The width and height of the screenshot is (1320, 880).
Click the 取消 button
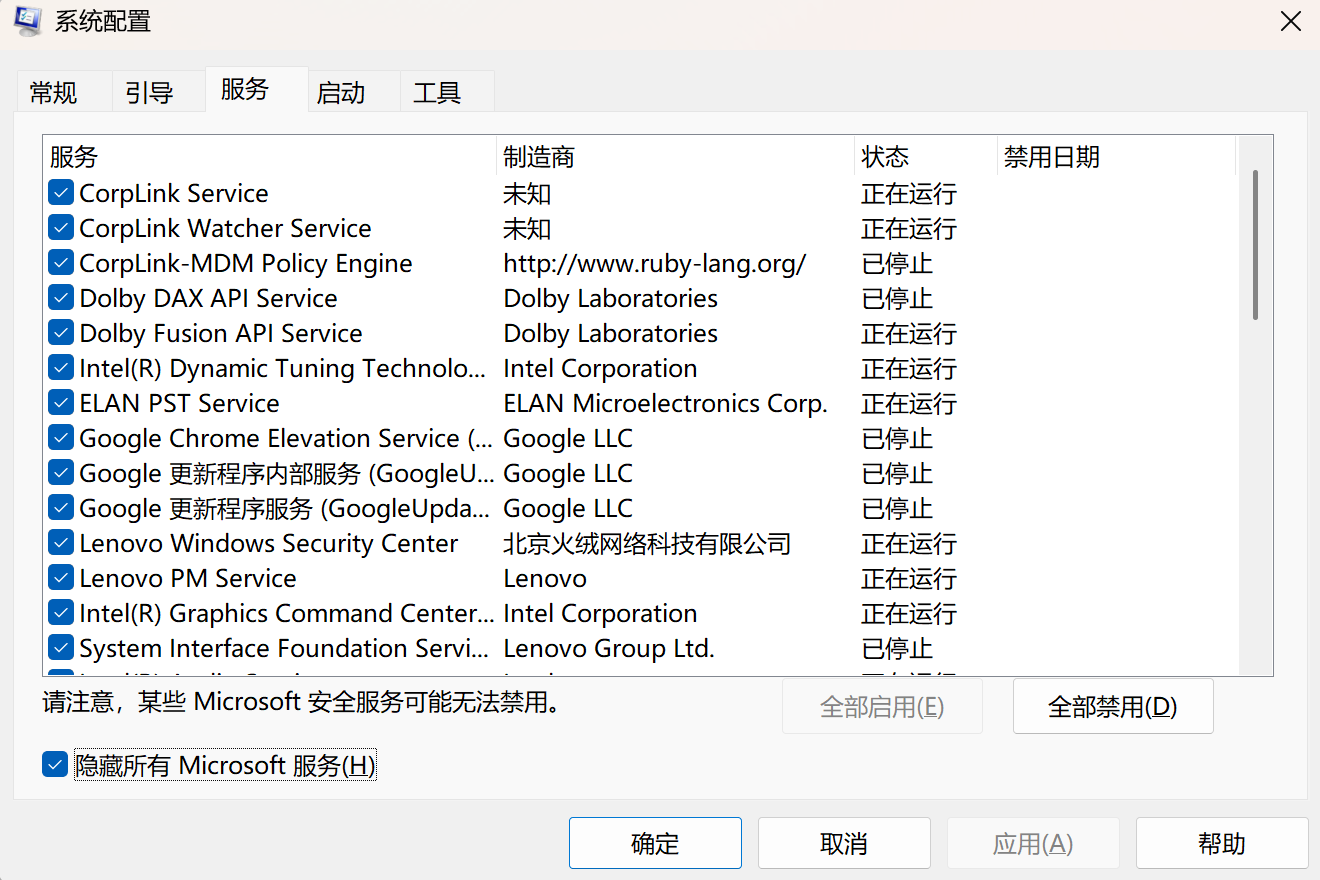point(843,843)
